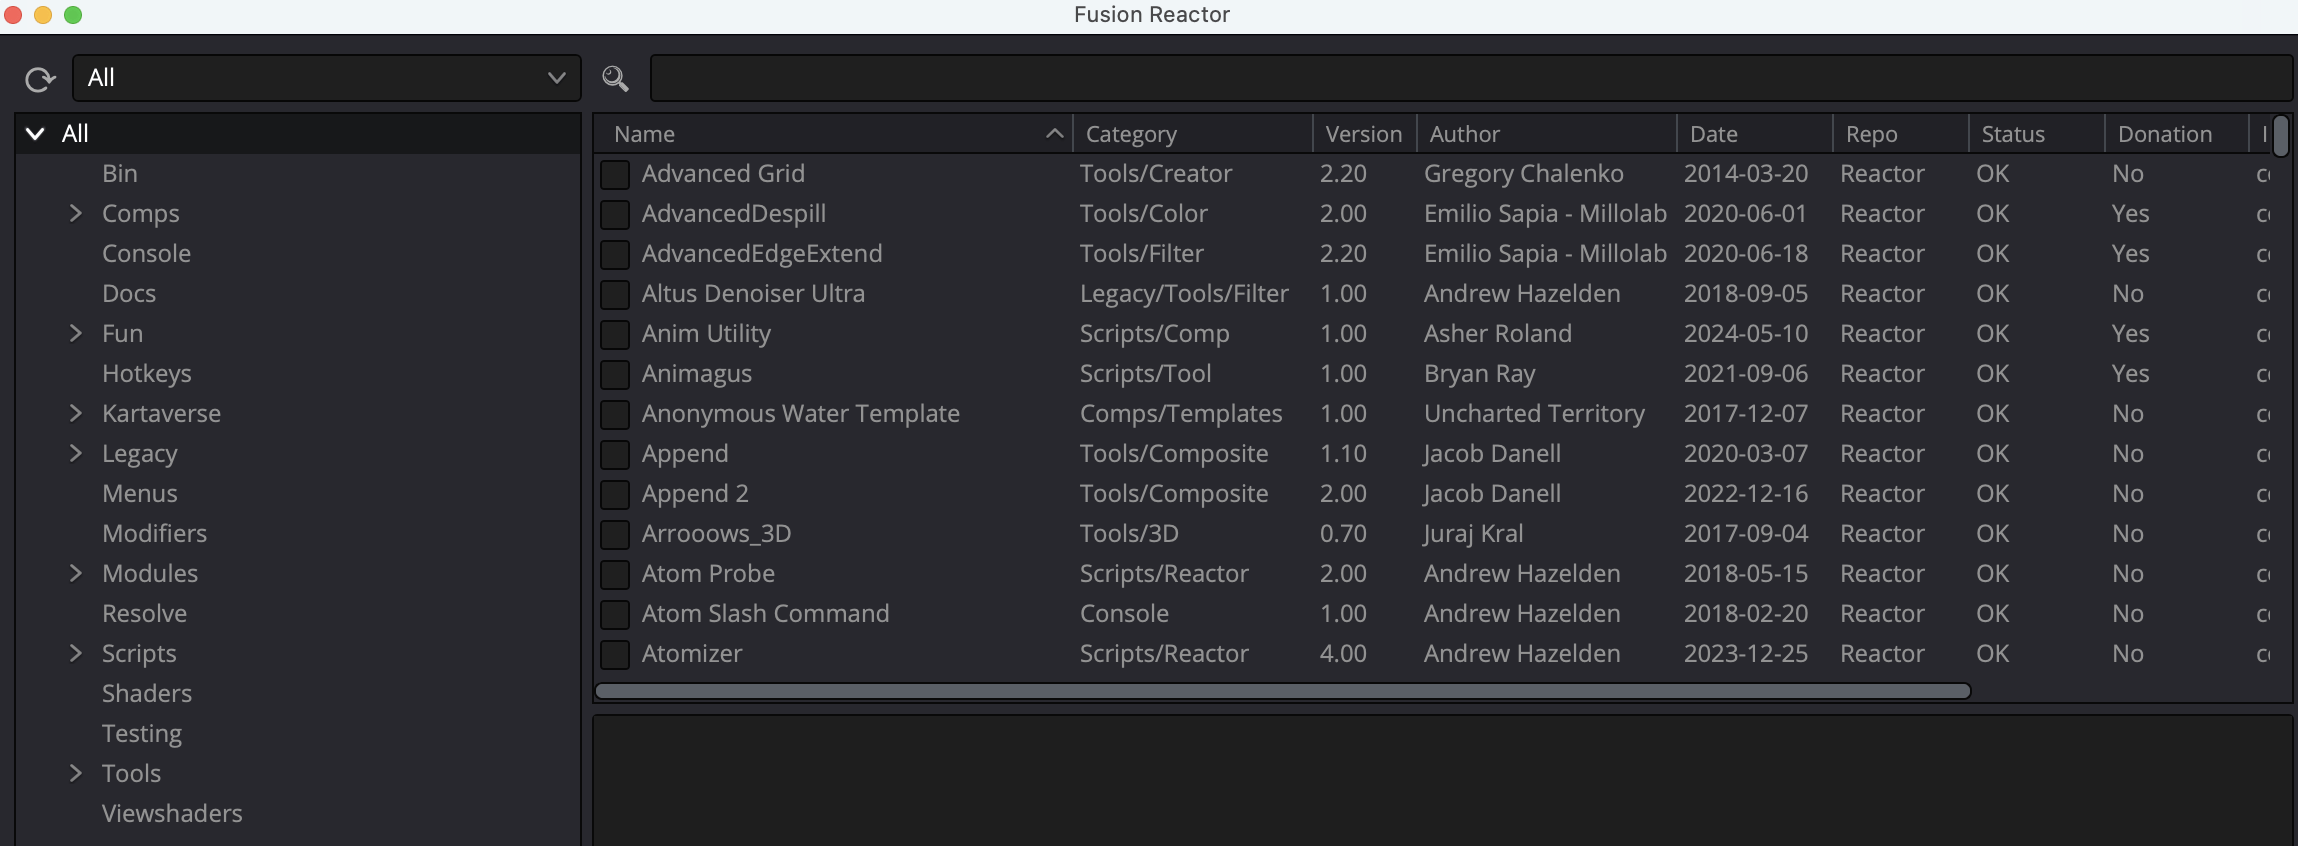2298x846 pixels.
Task: Tick the Atomizer checkbox
Action: pyautogui.click(x=615, y=654)
